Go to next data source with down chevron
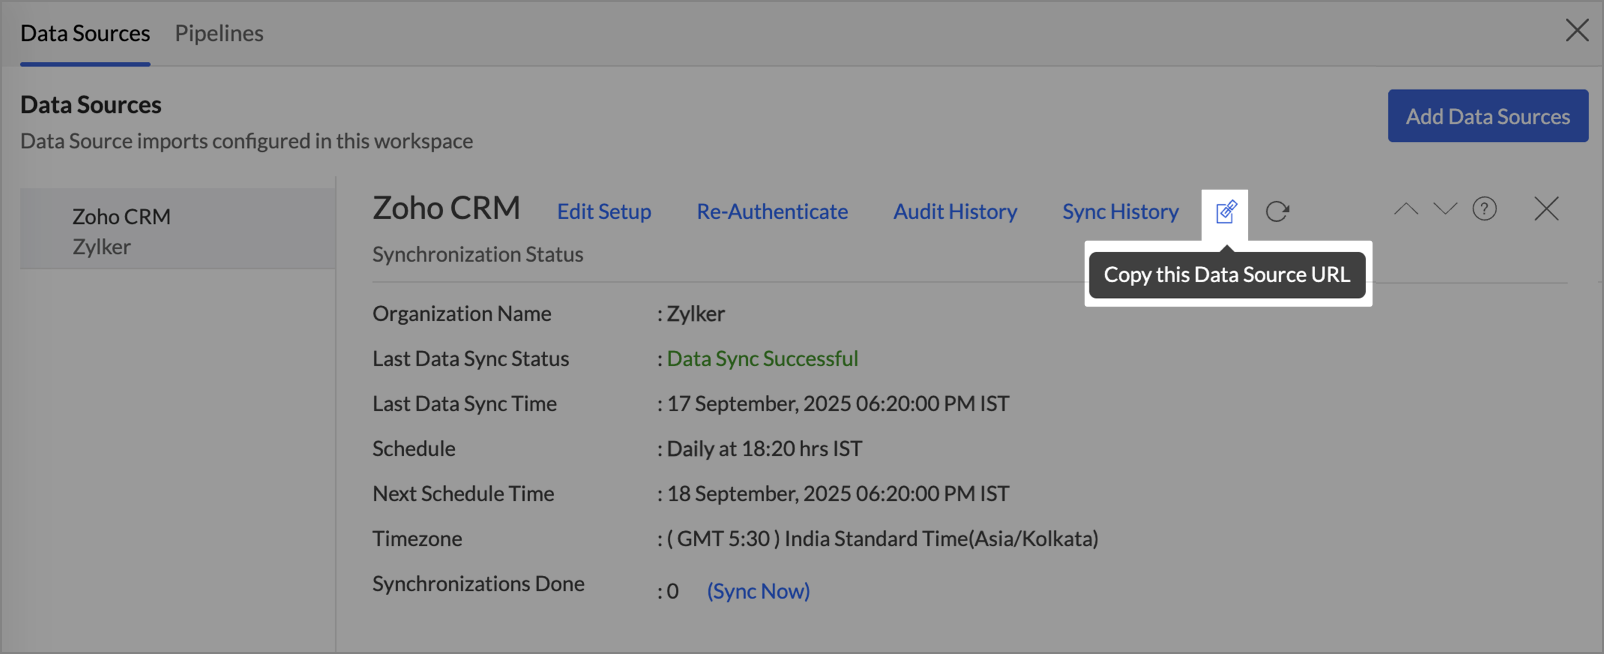This screenshot has height=654, width=1604. [x=1445, y=209]
